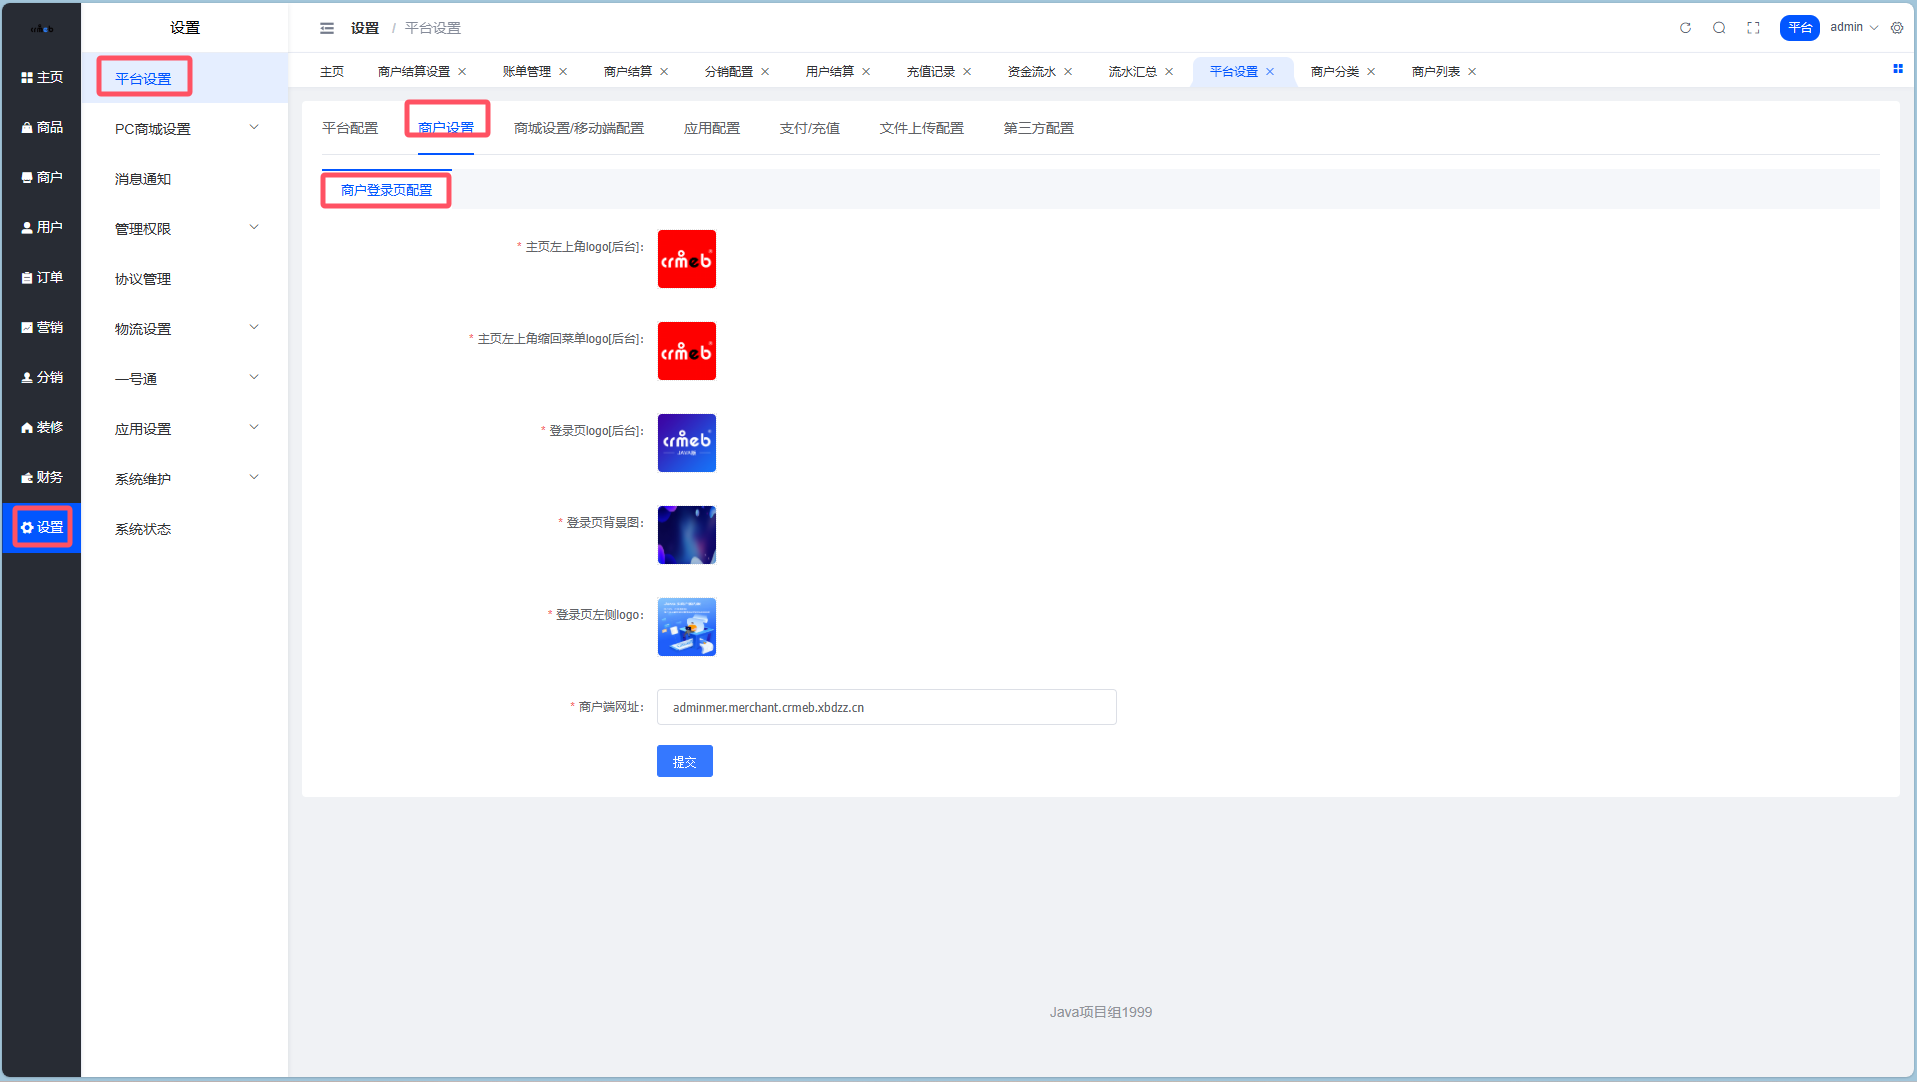This screenshot has width=1917, height=1082.
Task: Switch to the 支付/充值 tab
Action: [809, 128]
